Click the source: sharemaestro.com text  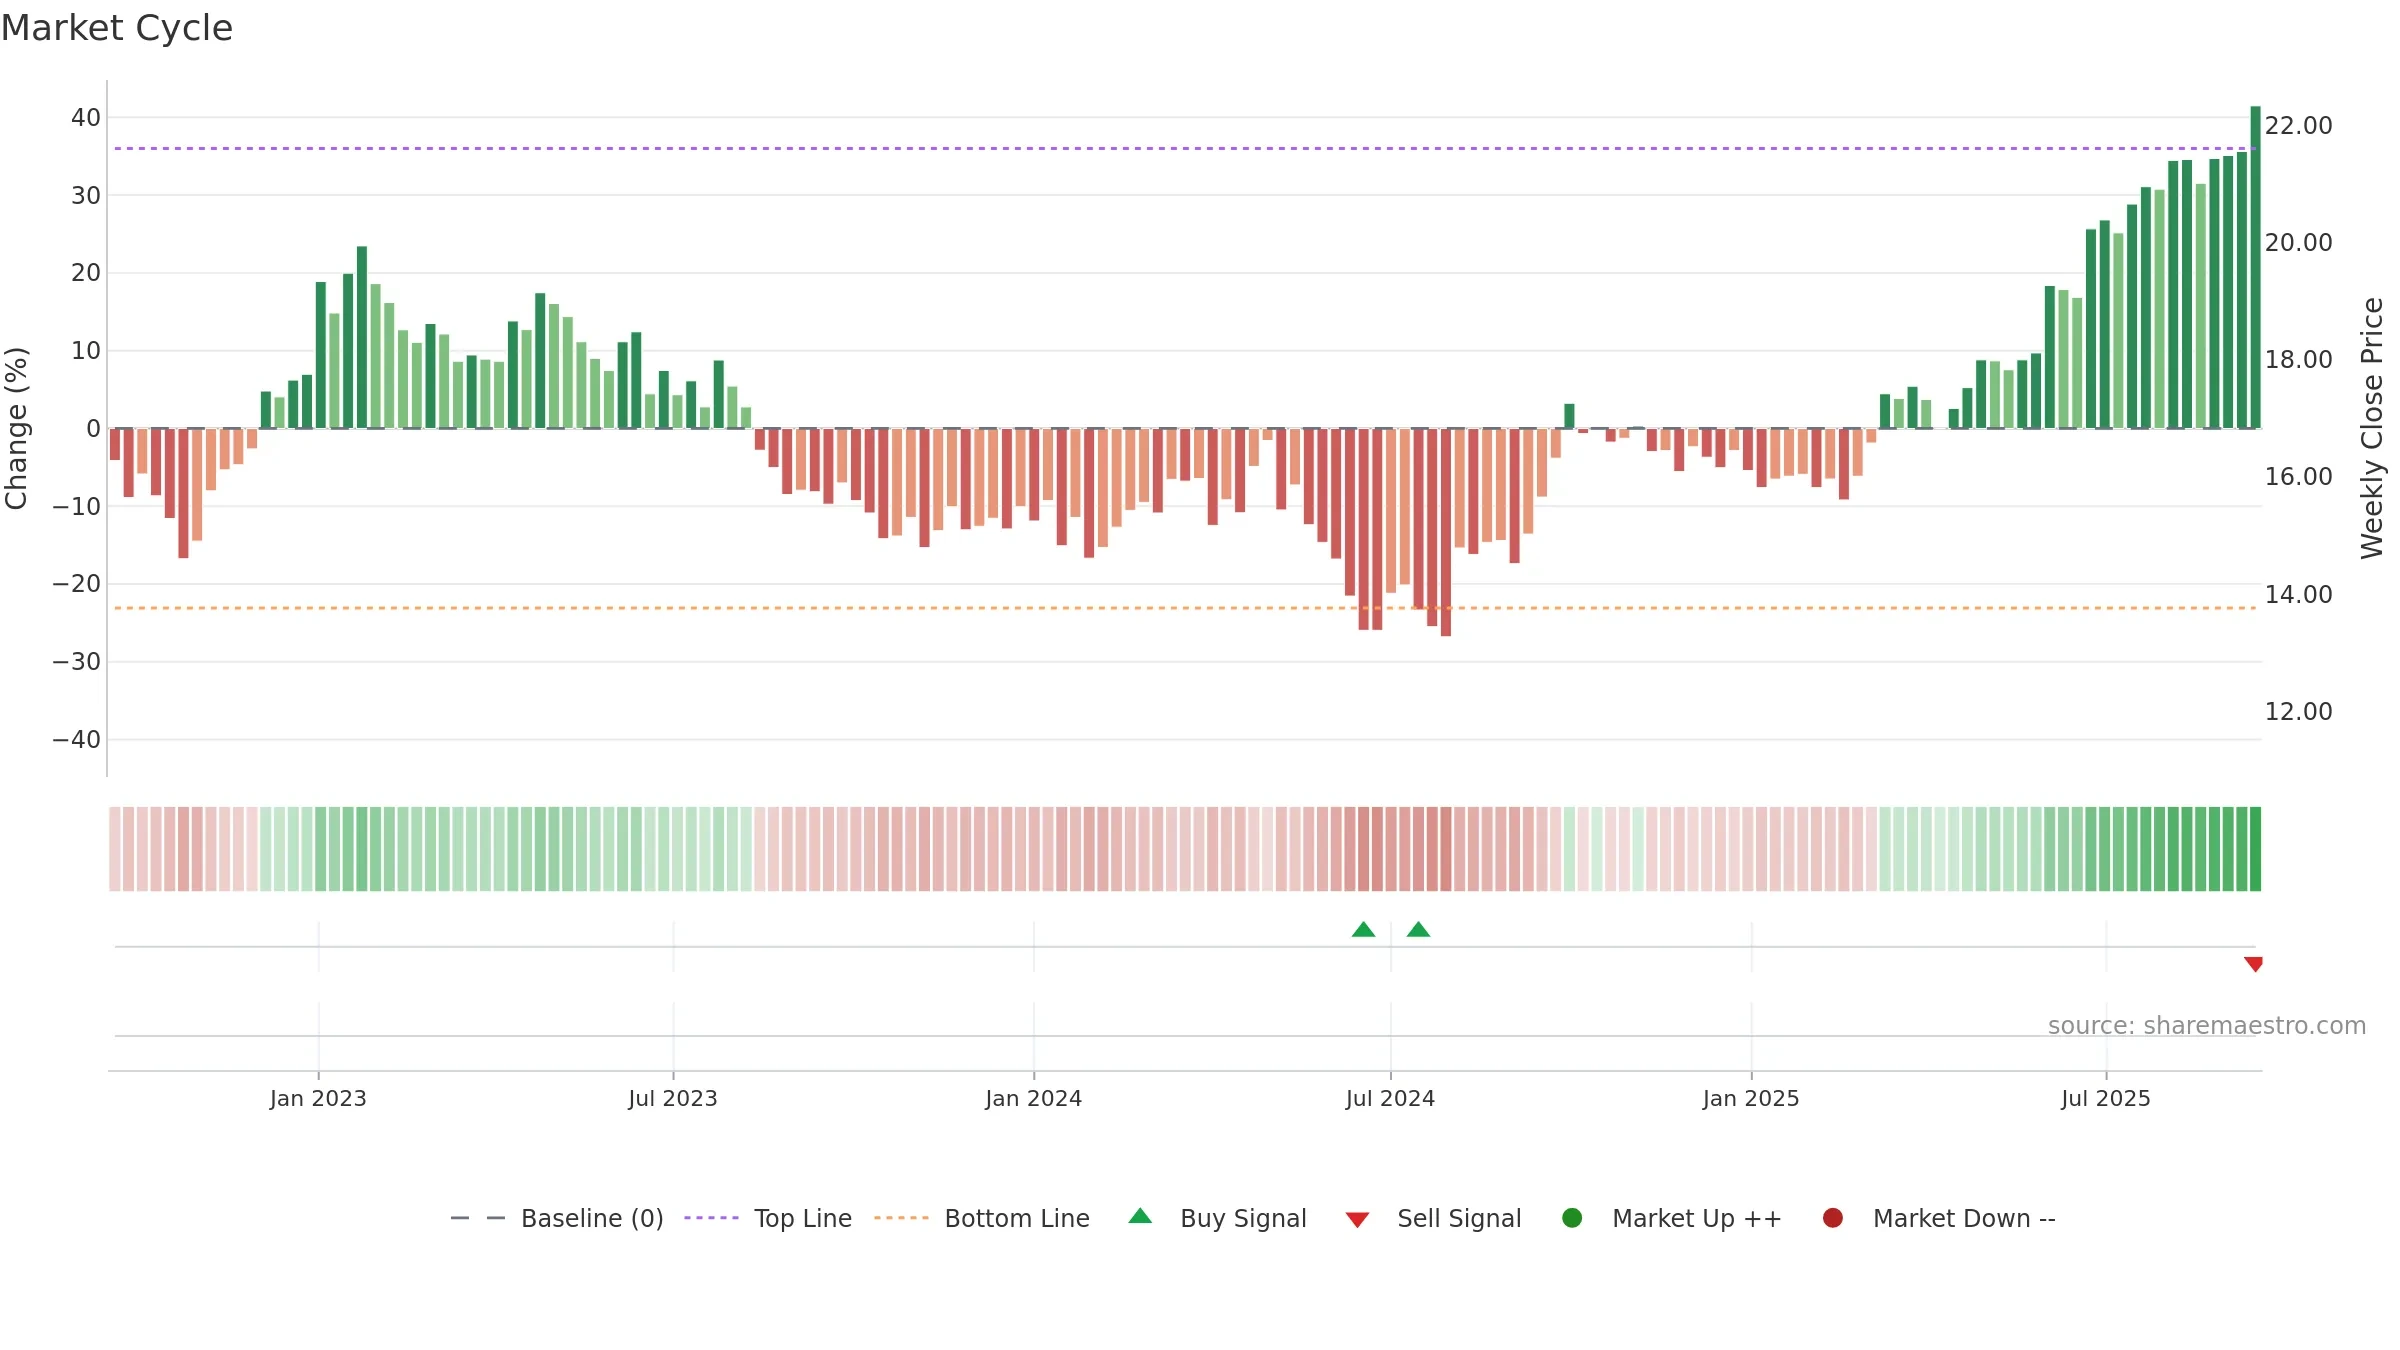(x=2207, y=1026)
